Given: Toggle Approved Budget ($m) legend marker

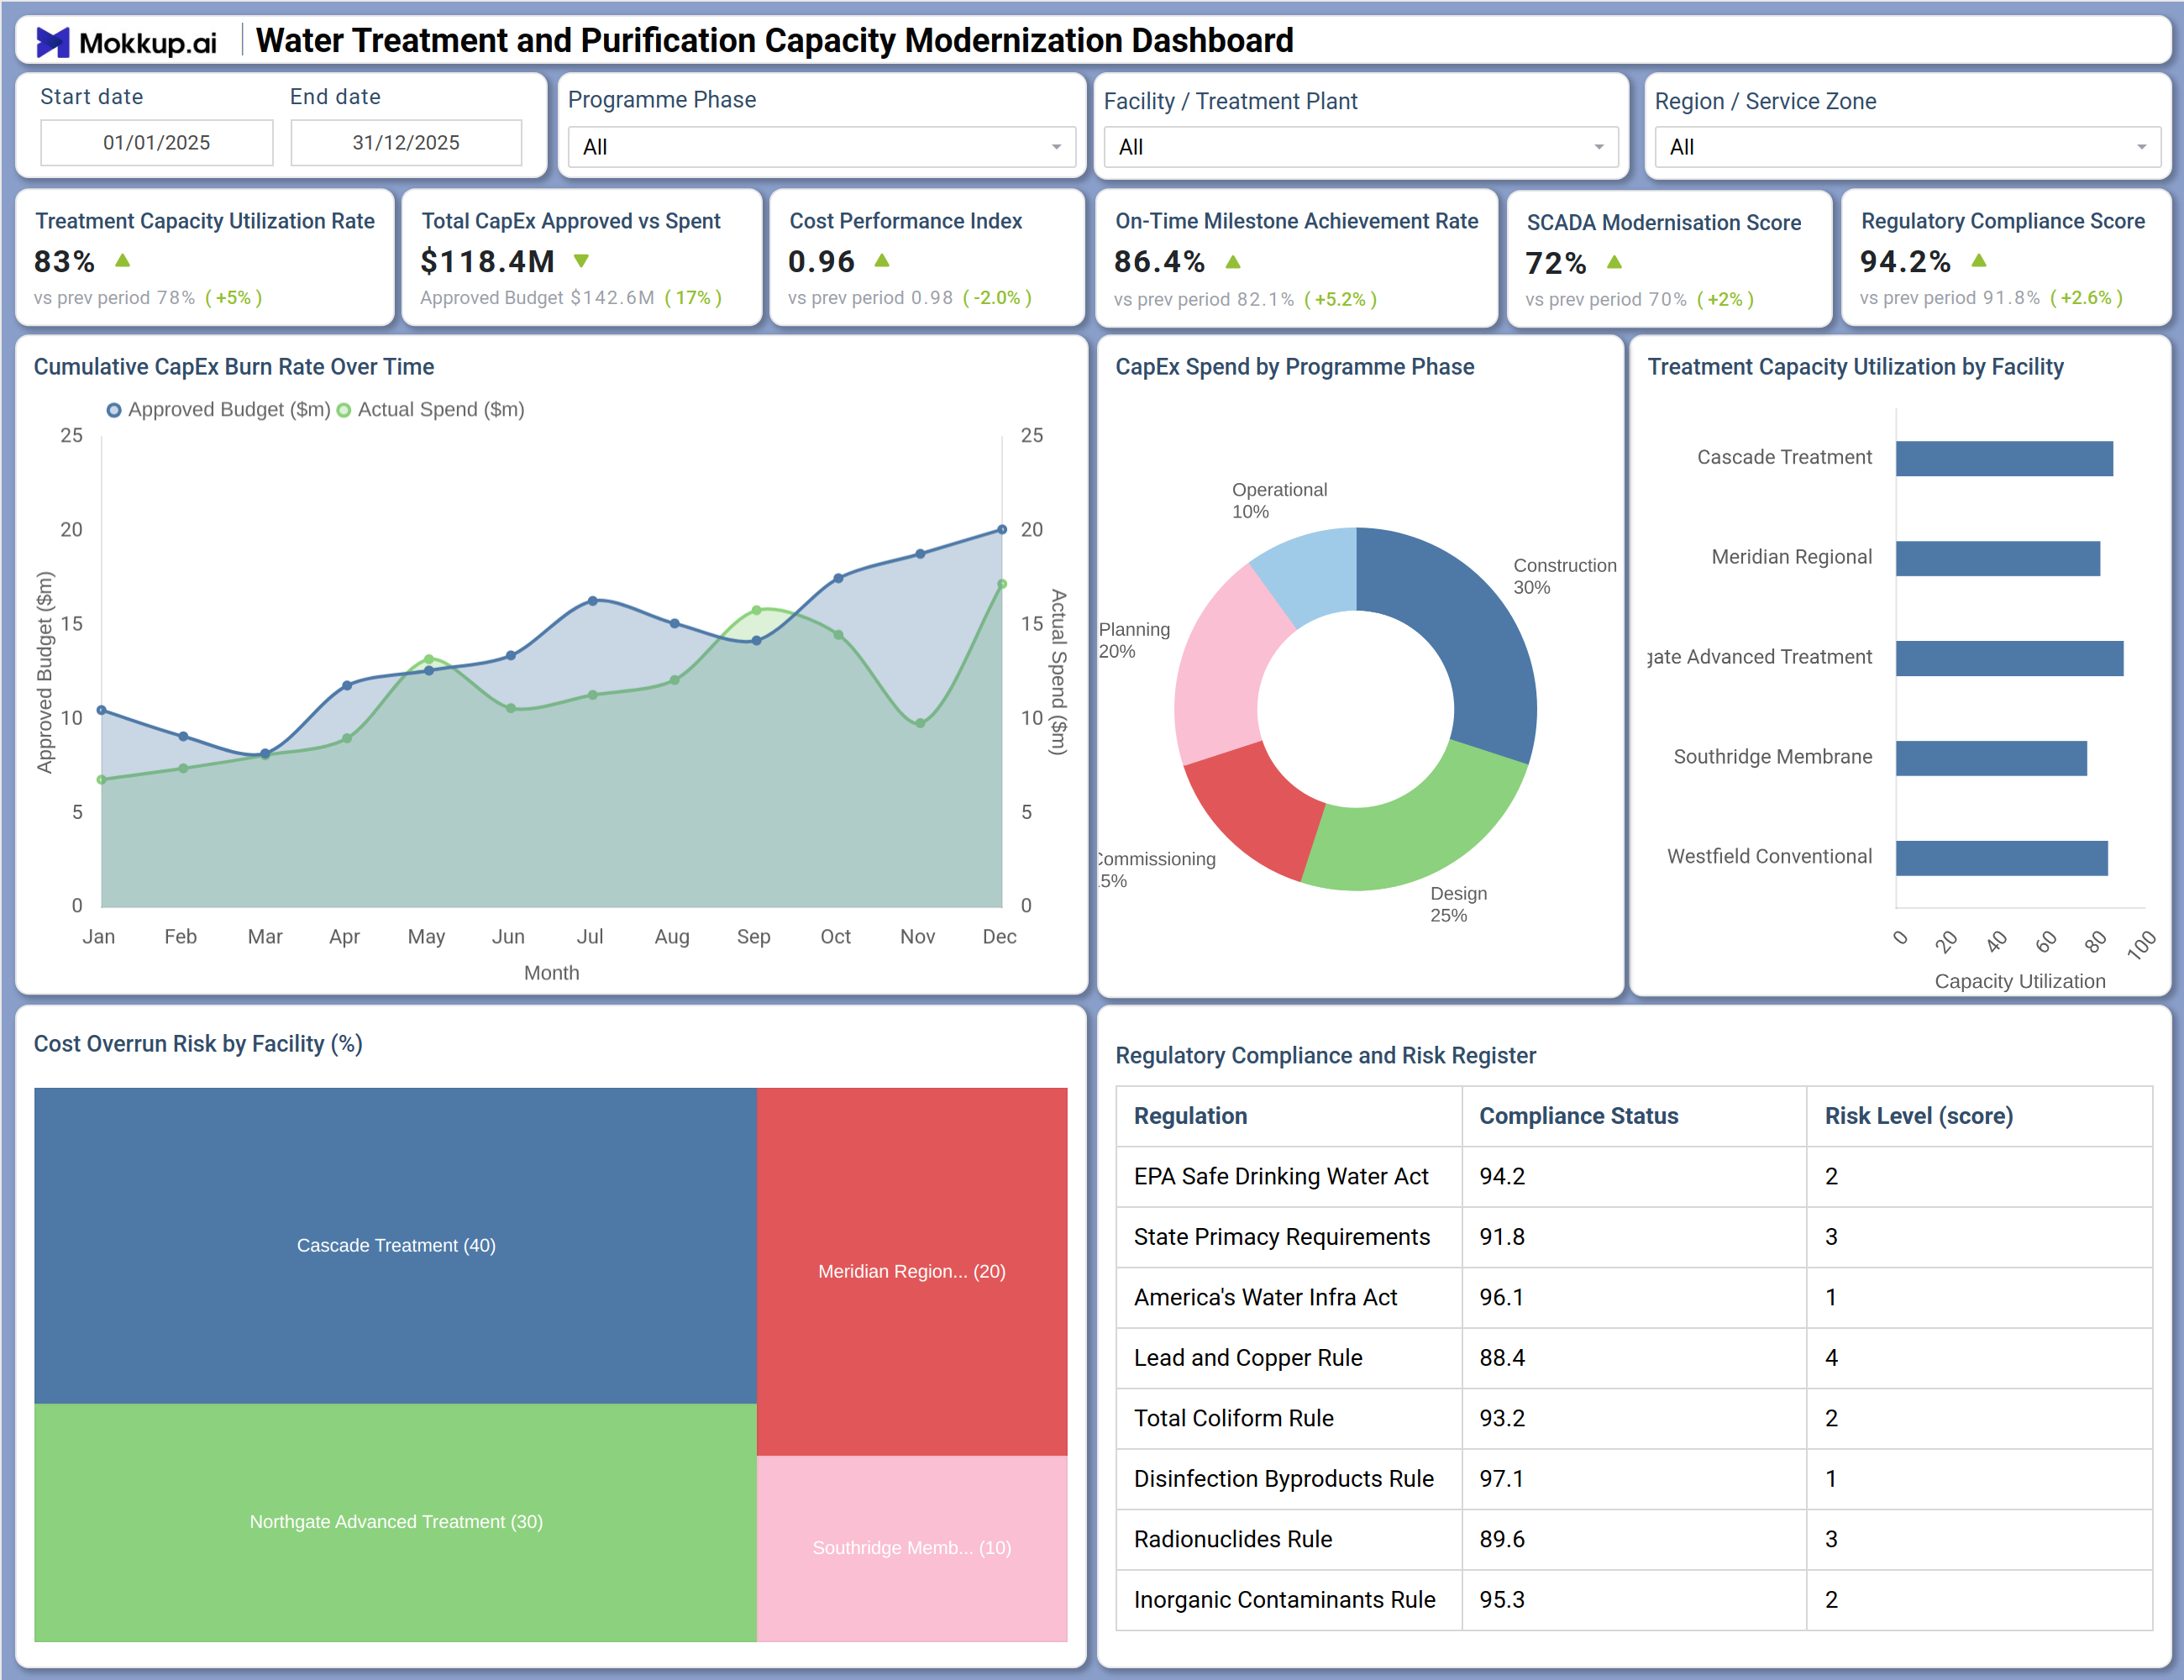Looking at the screenshot, I should [x=114, y=410].
